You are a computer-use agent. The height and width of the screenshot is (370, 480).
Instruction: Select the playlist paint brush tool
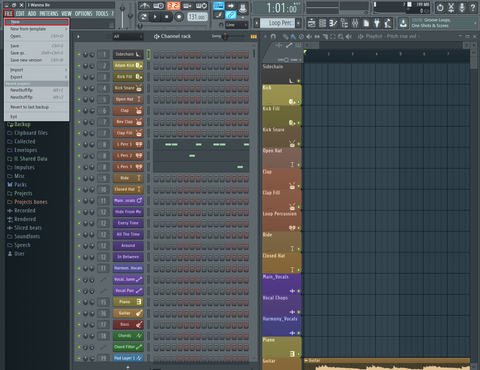pos(293,36)
